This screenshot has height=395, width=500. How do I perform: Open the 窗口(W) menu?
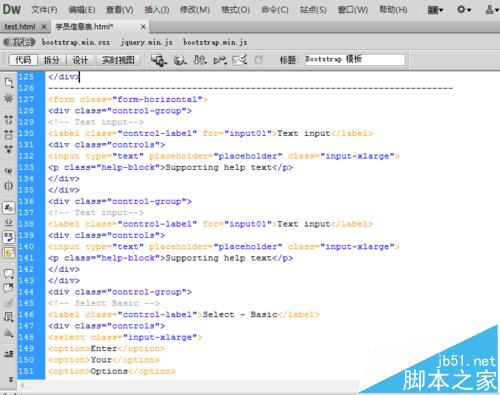[353, 10]
